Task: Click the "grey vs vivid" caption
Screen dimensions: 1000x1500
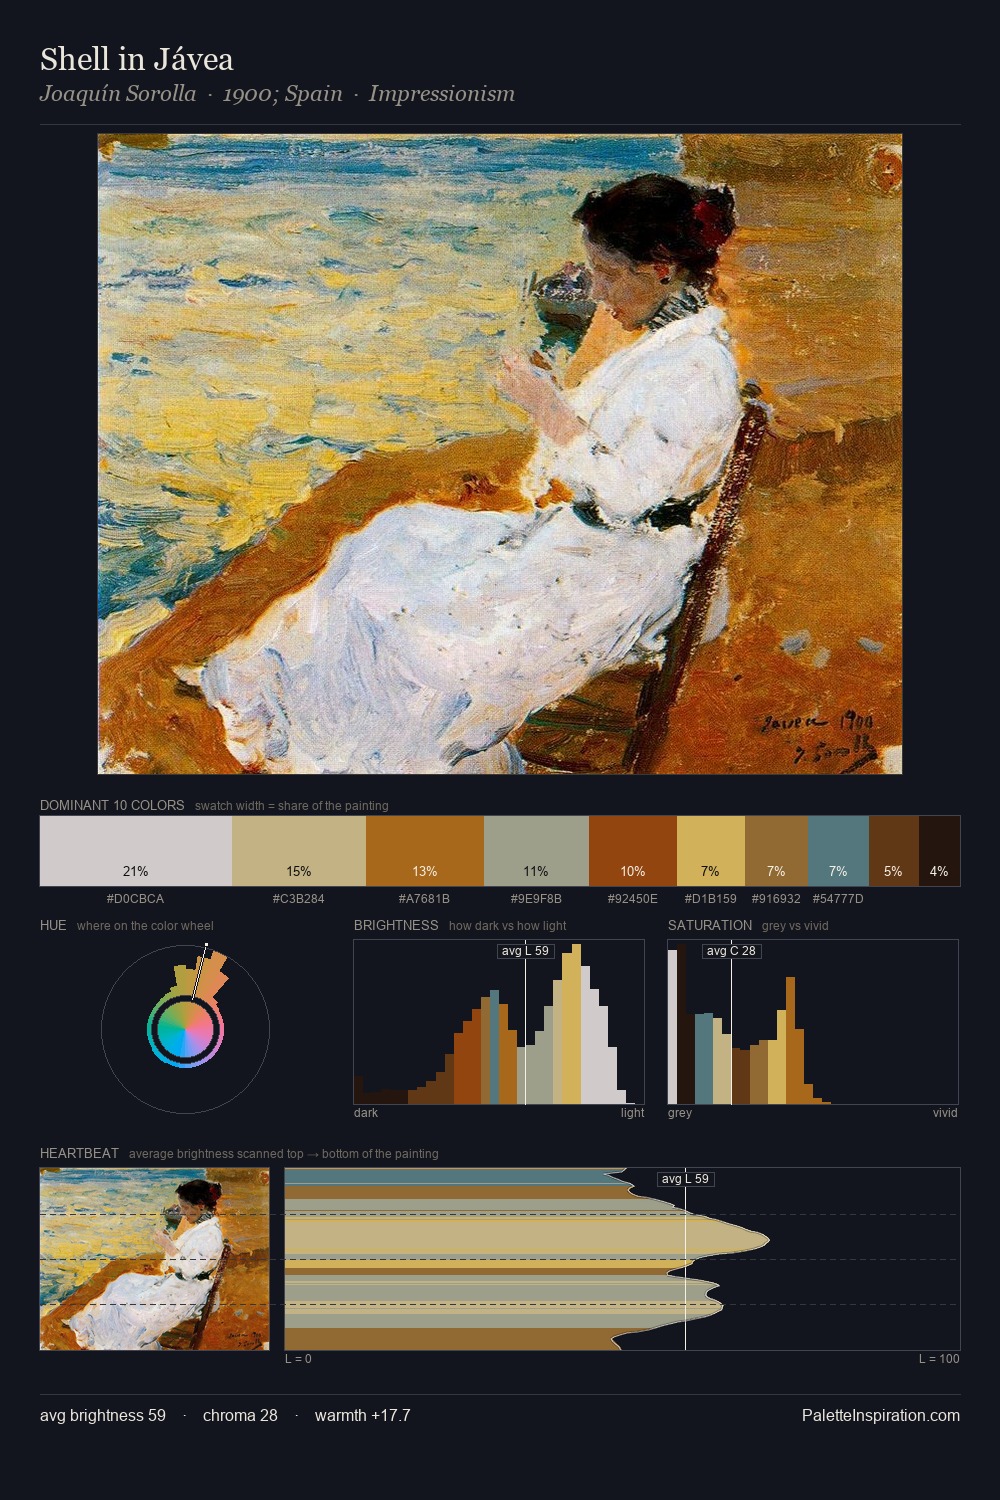Action: (795, 926)
